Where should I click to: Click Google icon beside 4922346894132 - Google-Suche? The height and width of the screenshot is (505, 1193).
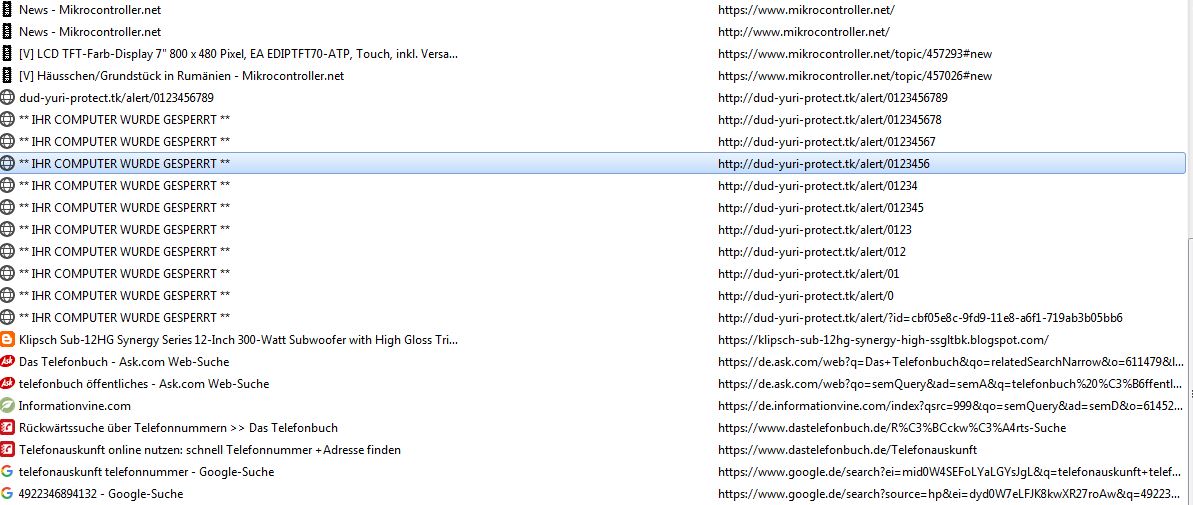pyautogui.click(x=8, y=494)
